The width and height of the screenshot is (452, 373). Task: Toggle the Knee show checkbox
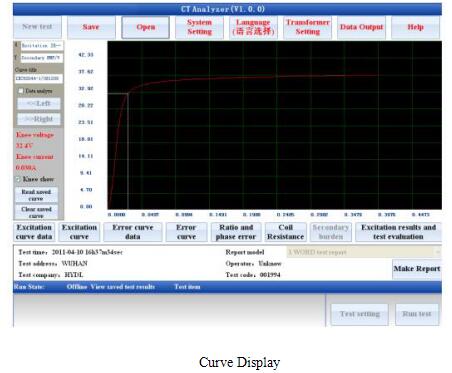coord(18,179)
